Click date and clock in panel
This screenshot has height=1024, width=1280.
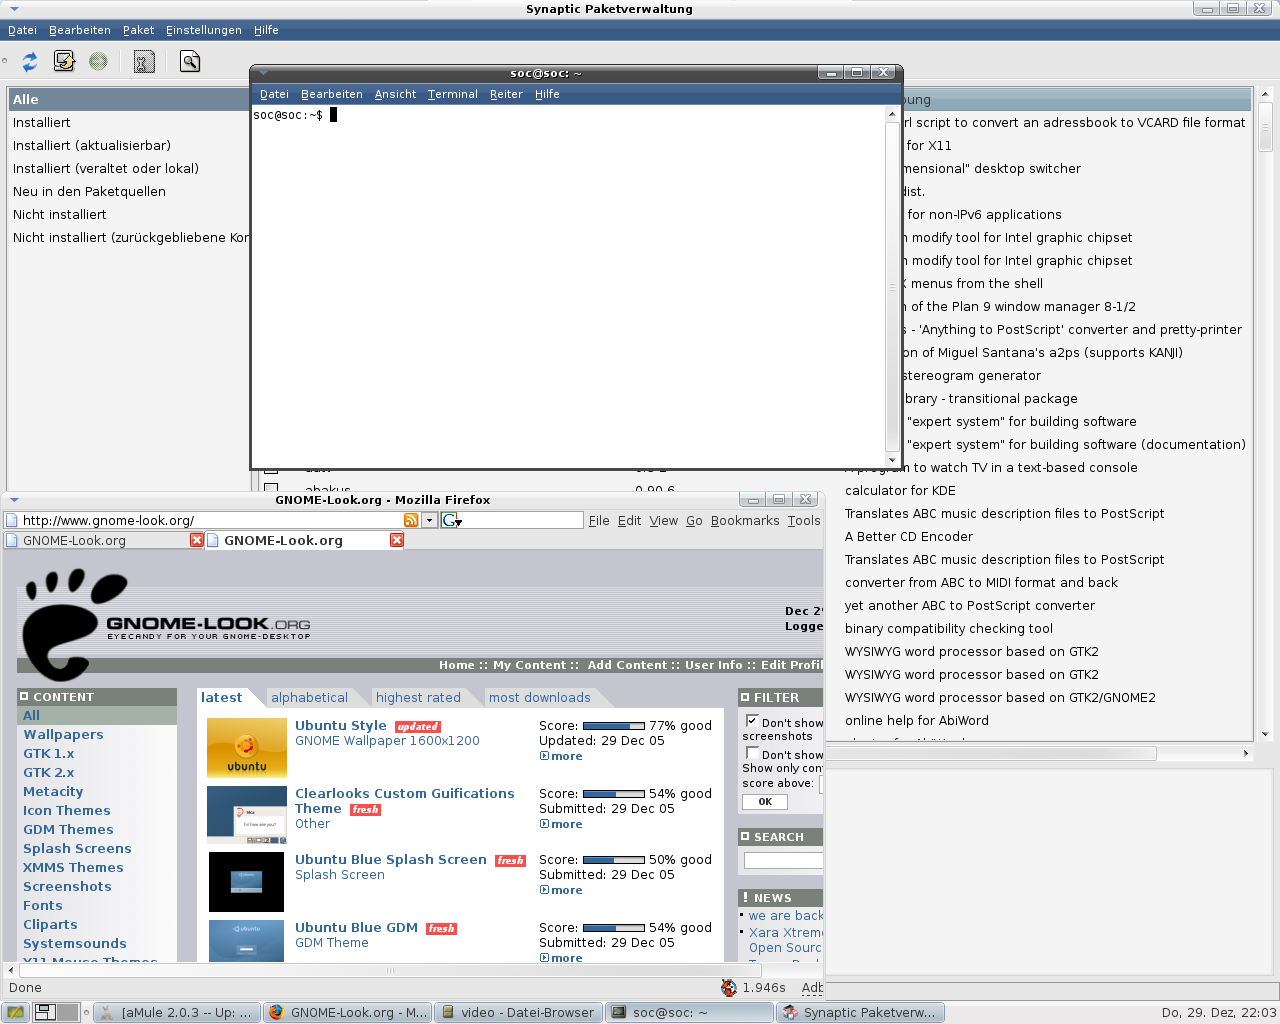coord(1219,1012)
